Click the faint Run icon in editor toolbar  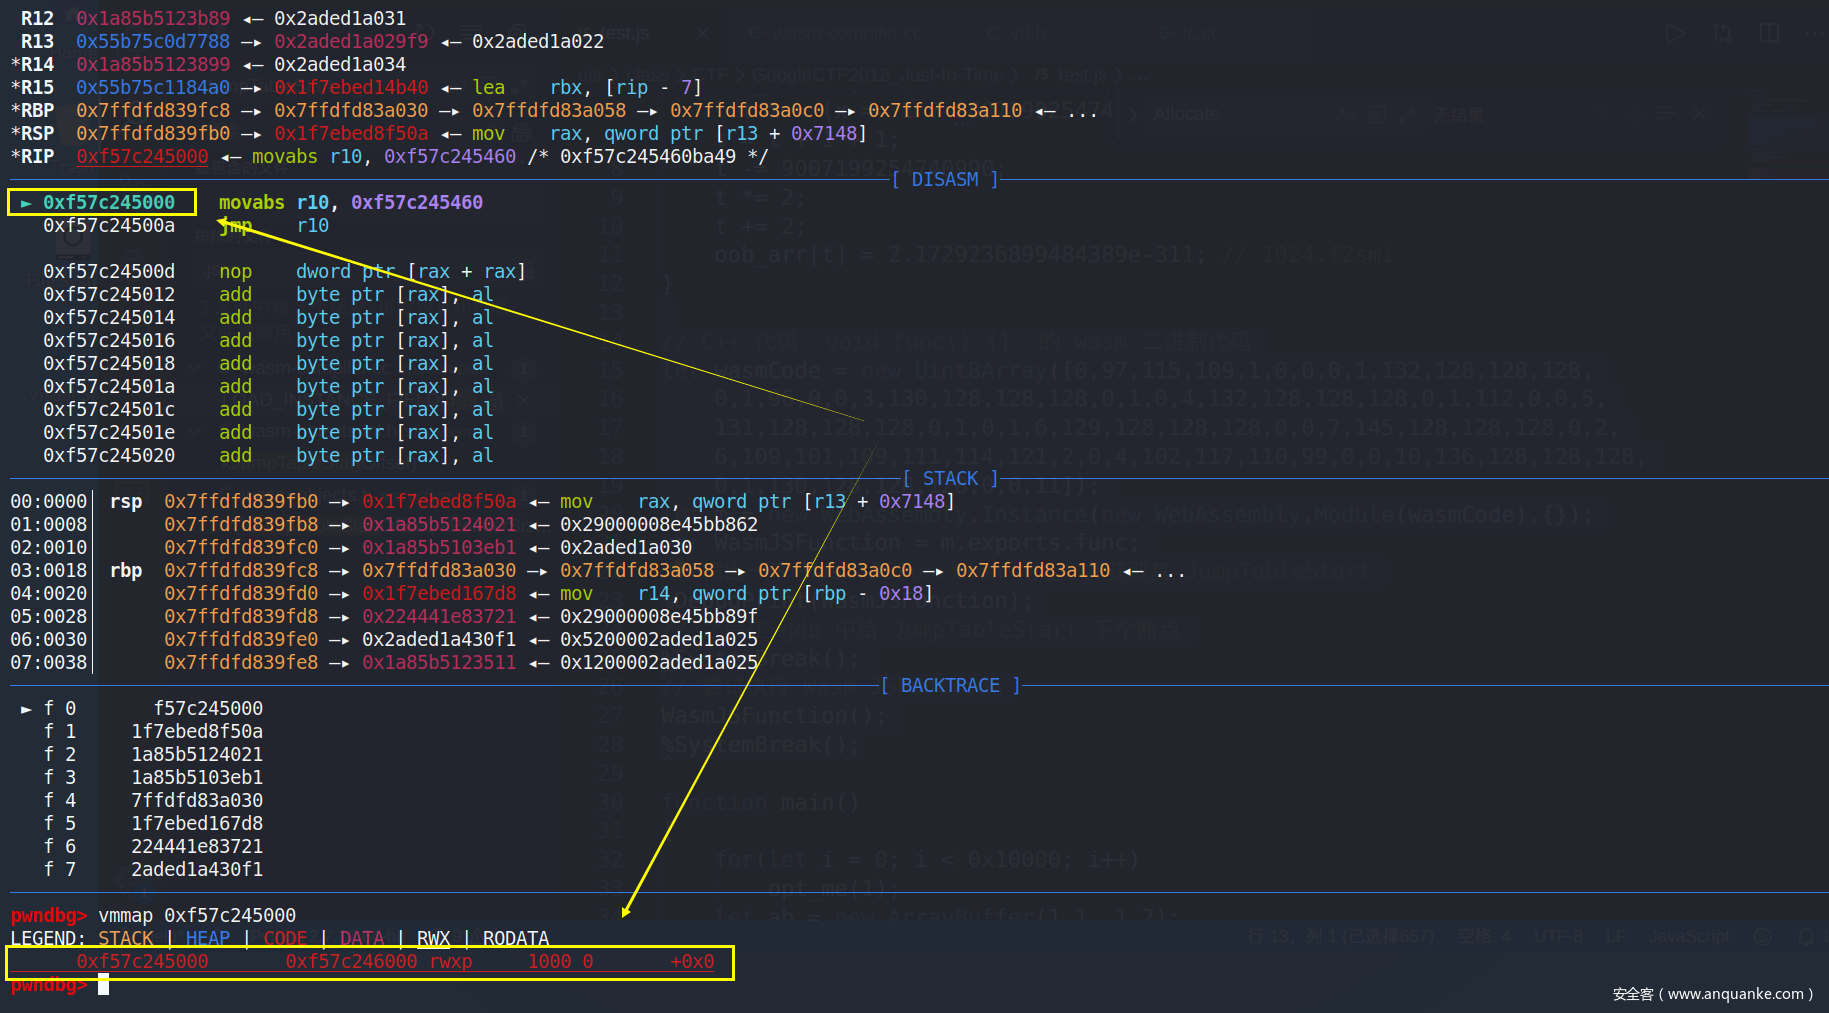tap(1675, 34)
